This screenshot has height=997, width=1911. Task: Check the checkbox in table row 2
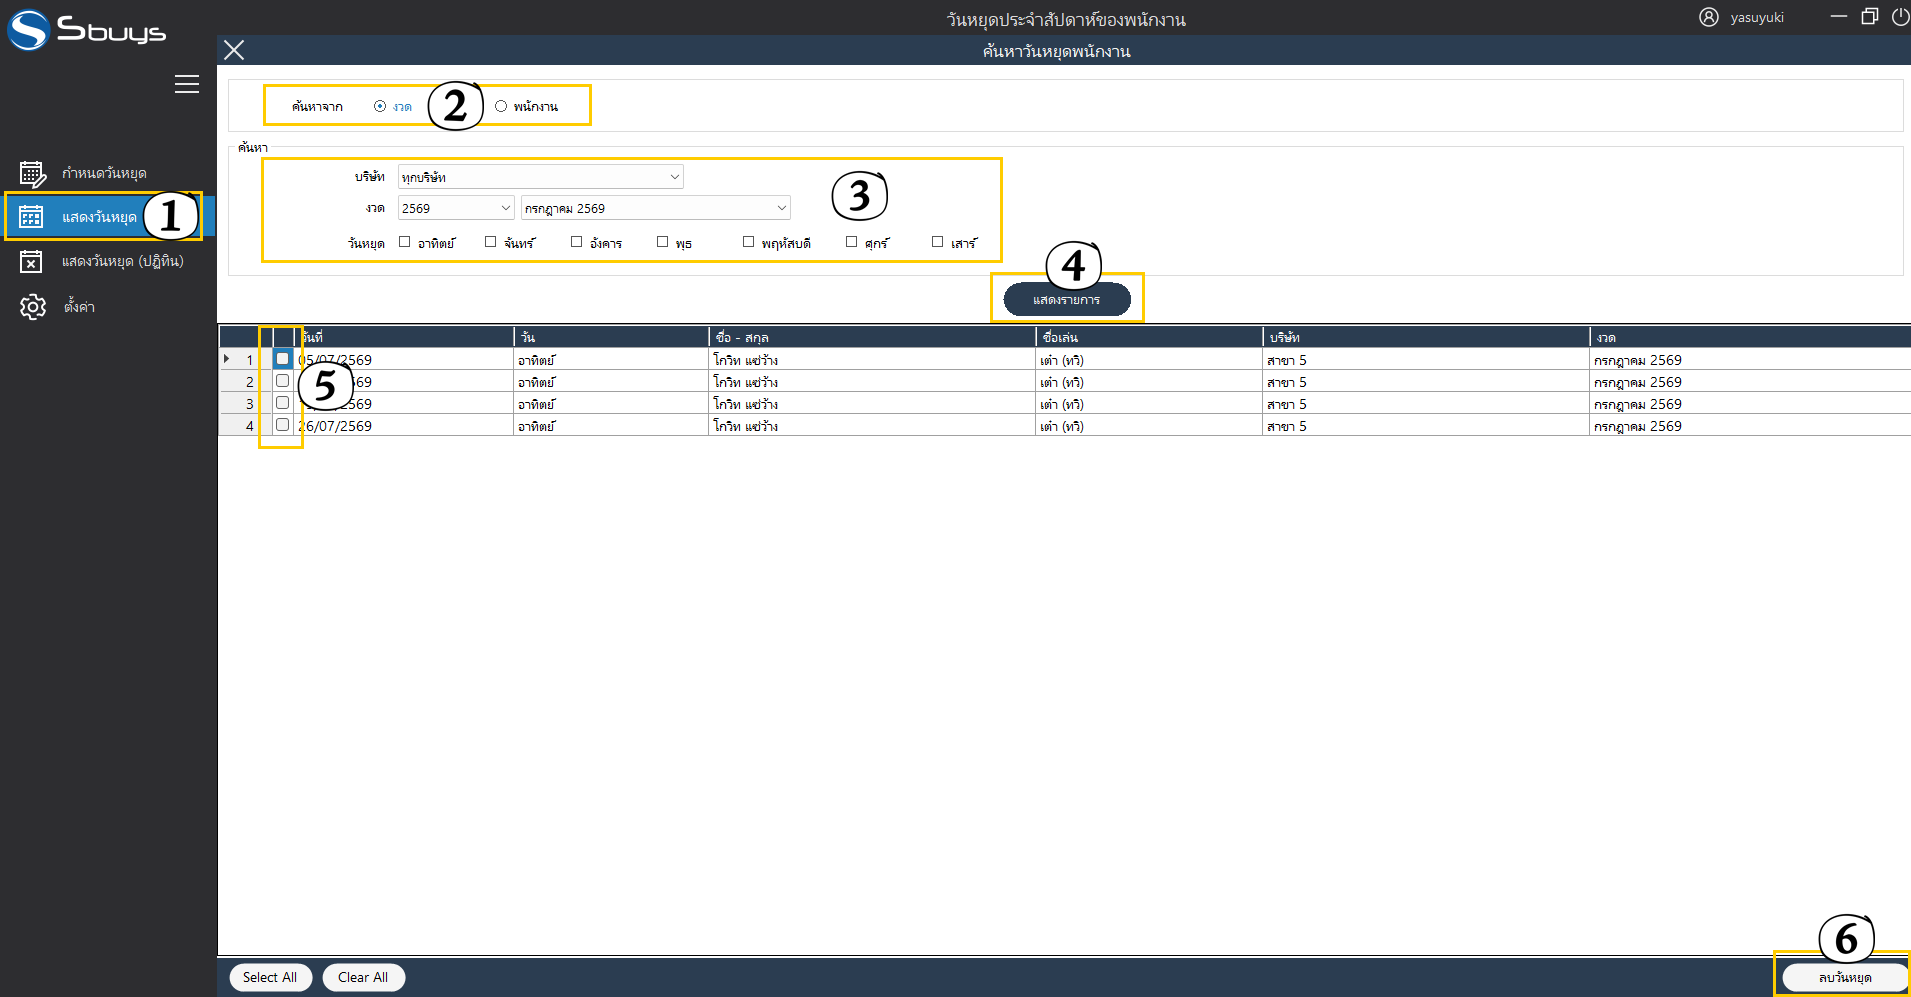point(283,381)
